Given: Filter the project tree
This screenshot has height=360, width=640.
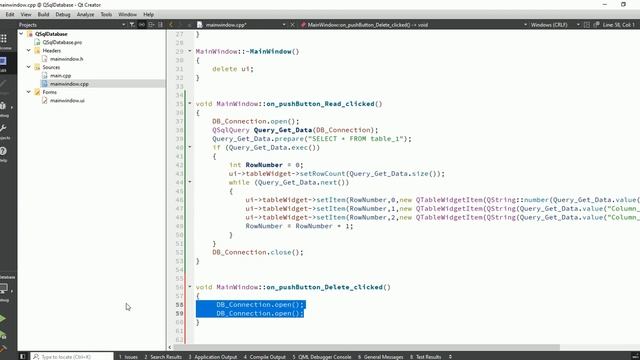Looking at the screenshot, I should point(132,25).
